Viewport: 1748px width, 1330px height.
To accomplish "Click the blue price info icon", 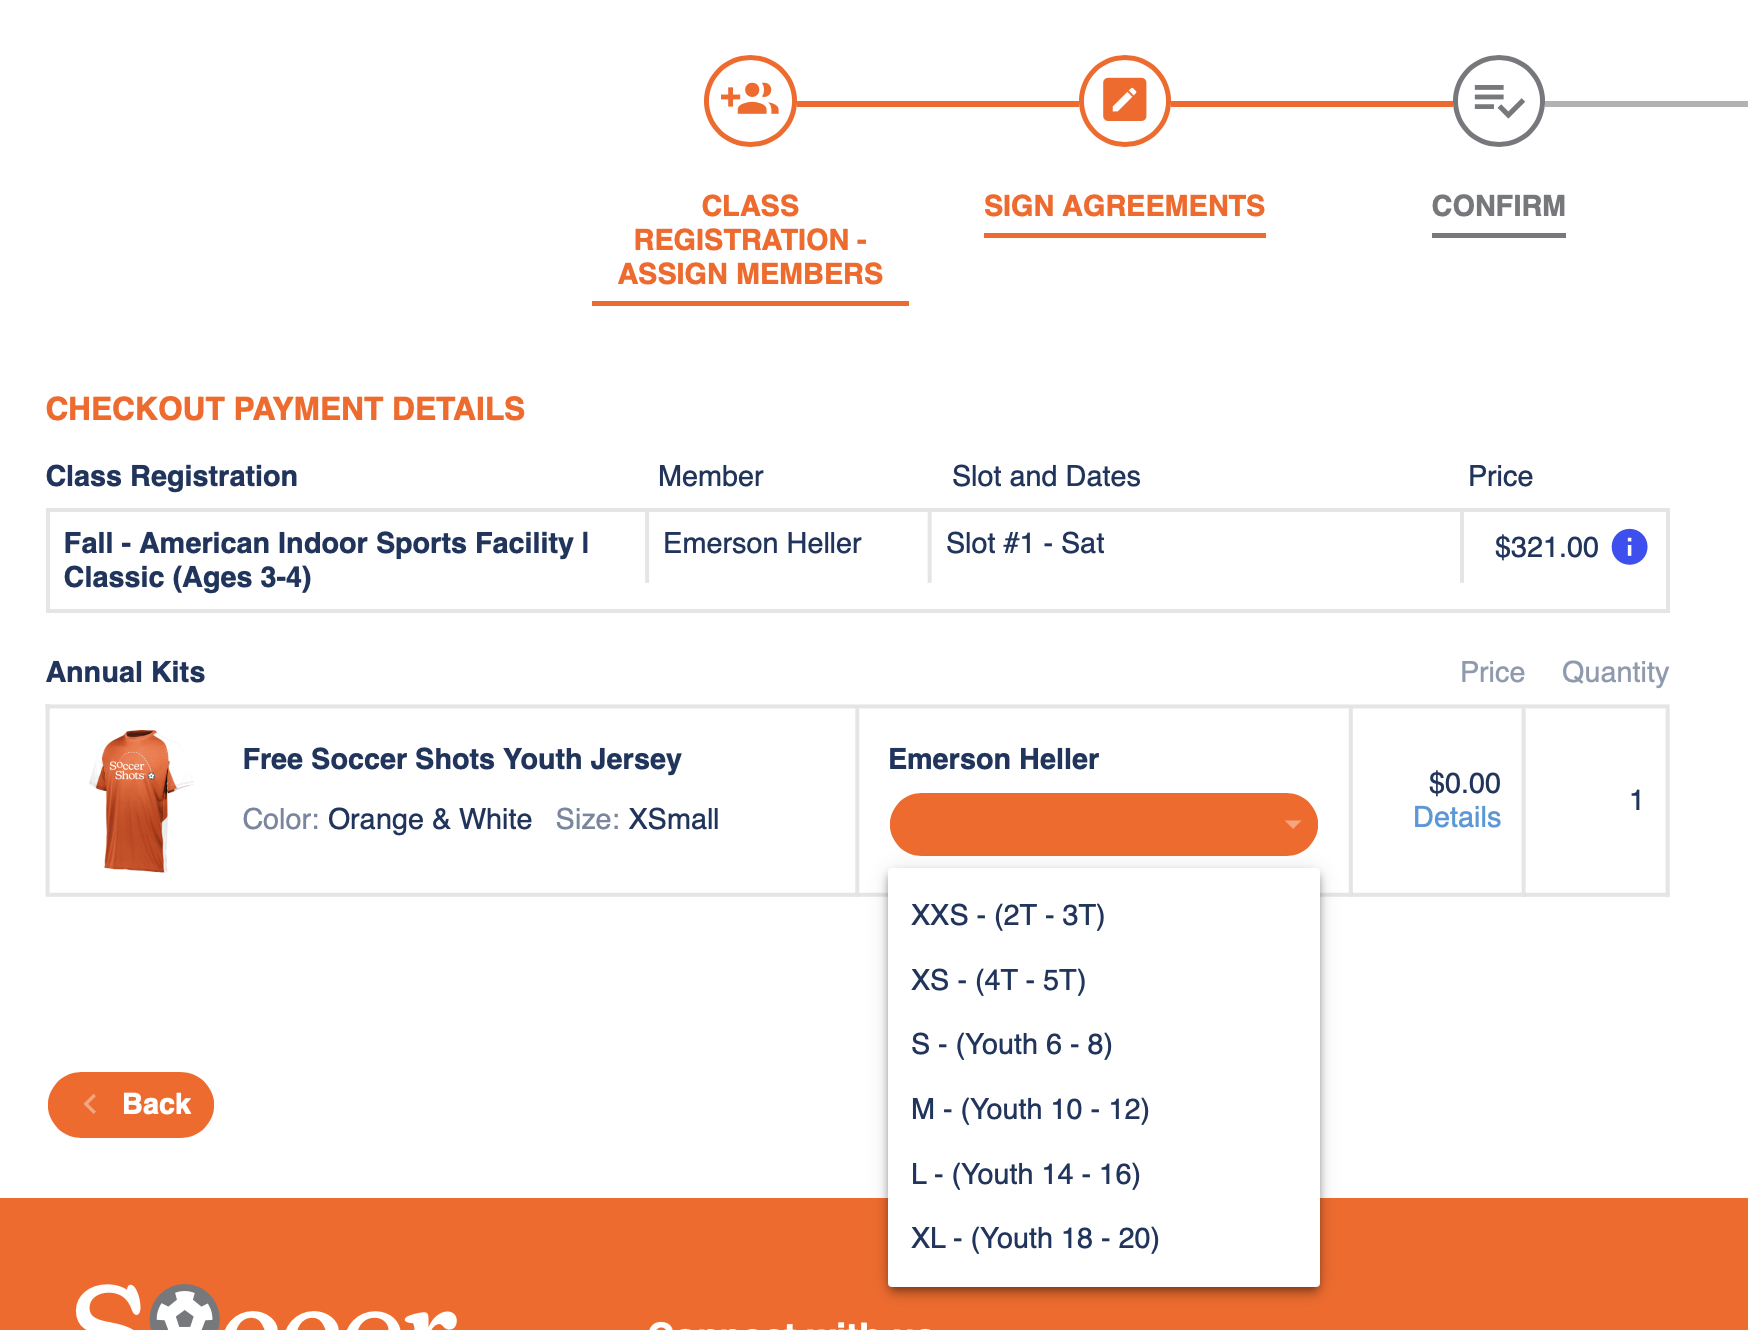I will pyautogui.click(x=1629, y=547).
